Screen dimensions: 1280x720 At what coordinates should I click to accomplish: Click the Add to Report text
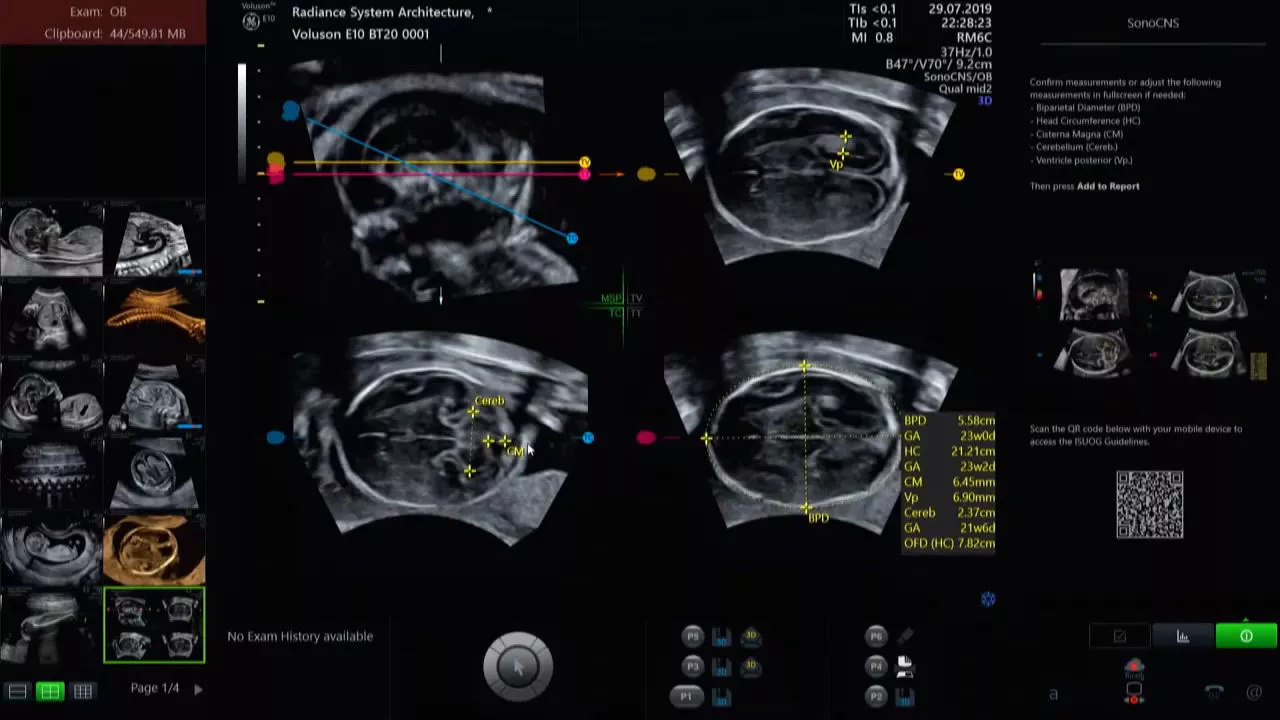click(x=1108, y=186)
